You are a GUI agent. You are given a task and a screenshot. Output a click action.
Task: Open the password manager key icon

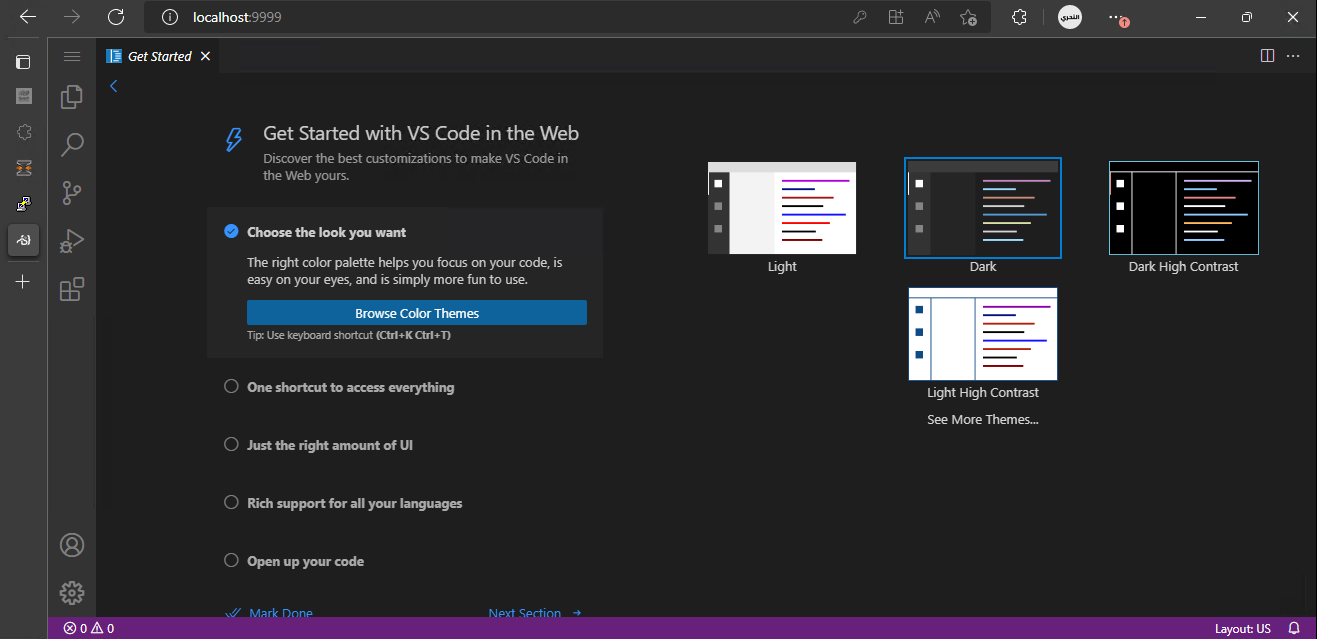point(859,17)
